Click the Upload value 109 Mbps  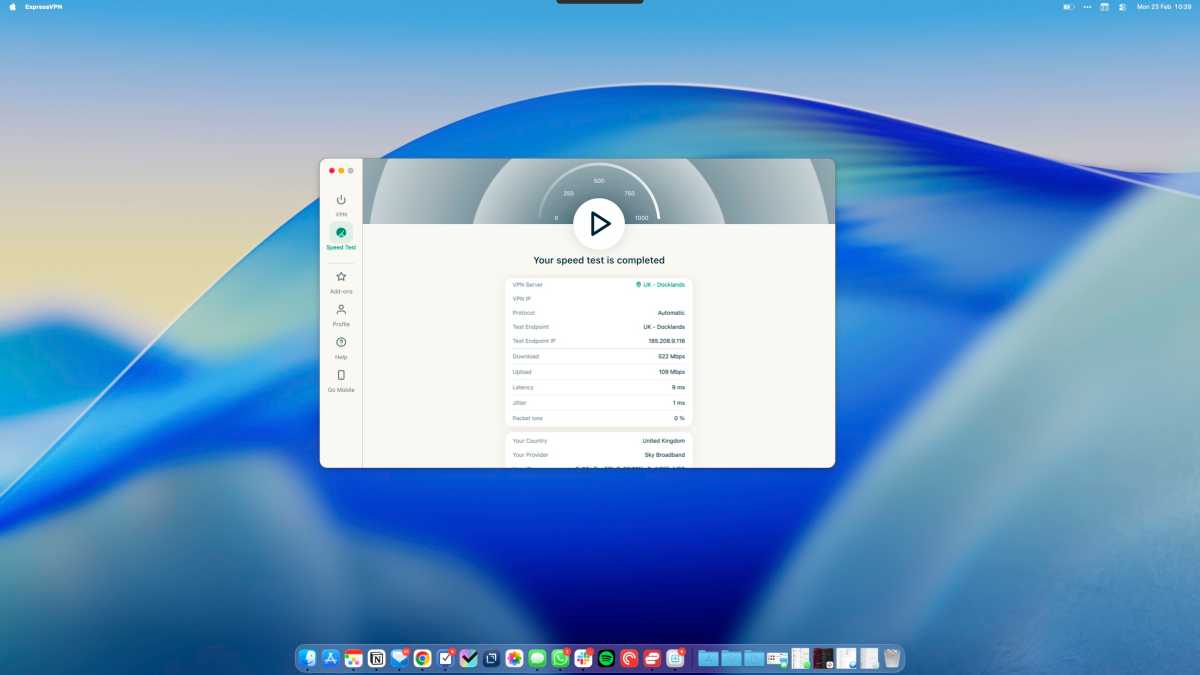(672, 372)
